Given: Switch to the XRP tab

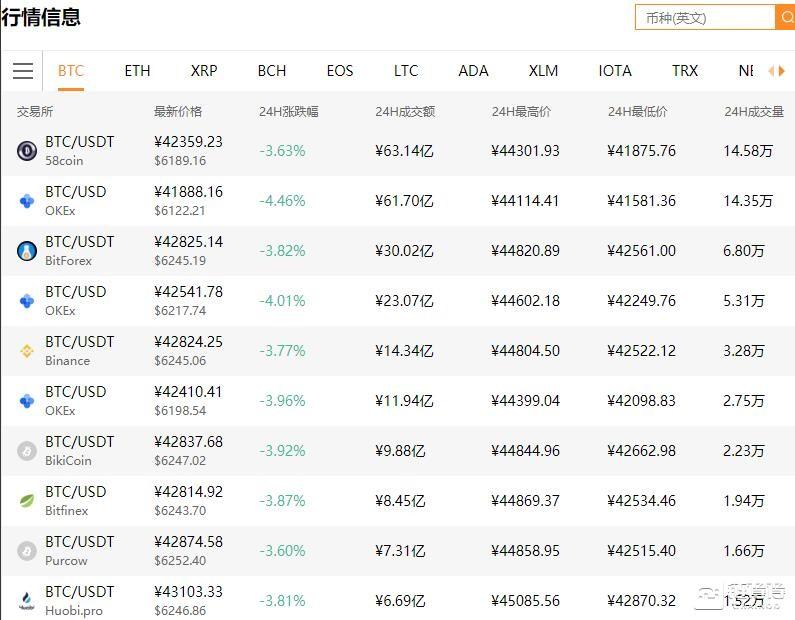Looking at the screenshot, I should pos(204,71).
